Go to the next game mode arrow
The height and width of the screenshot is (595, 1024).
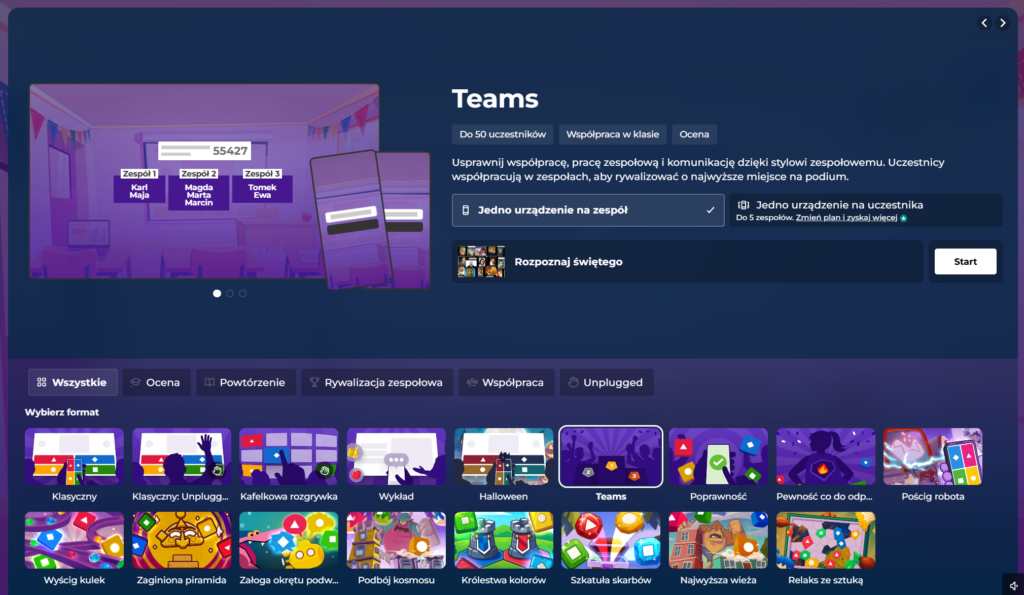point(1003,23)
